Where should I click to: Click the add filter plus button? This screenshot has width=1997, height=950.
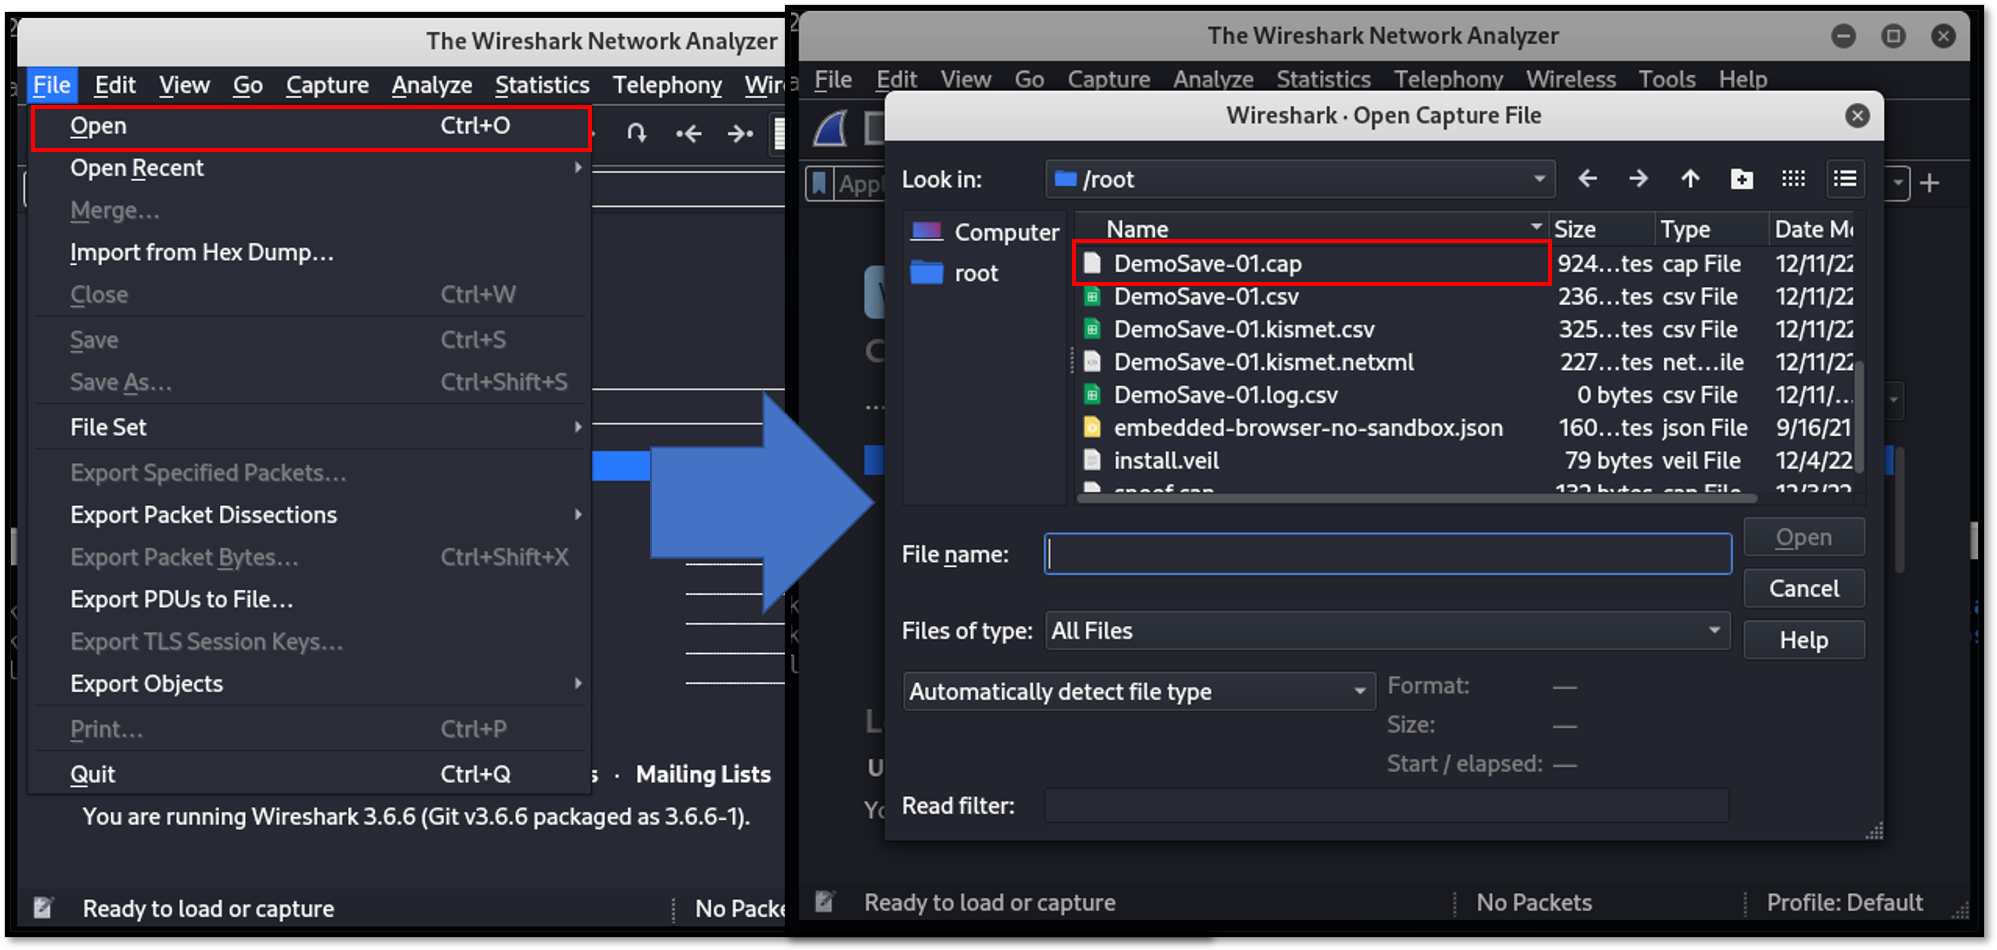[x=1930, y=183]
